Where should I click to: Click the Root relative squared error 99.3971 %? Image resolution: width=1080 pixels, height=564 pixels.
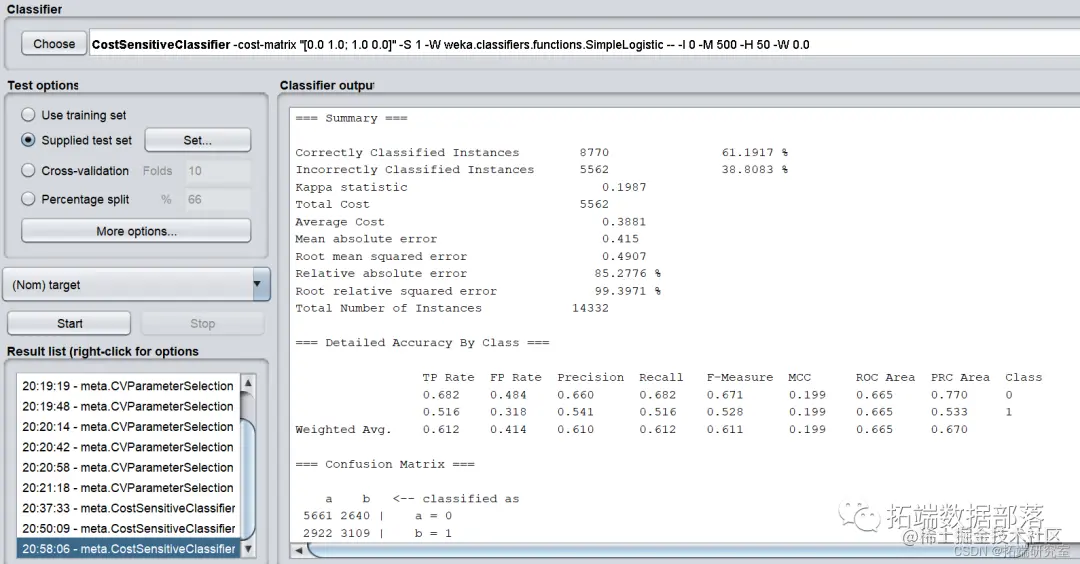[x=627, y=291]
